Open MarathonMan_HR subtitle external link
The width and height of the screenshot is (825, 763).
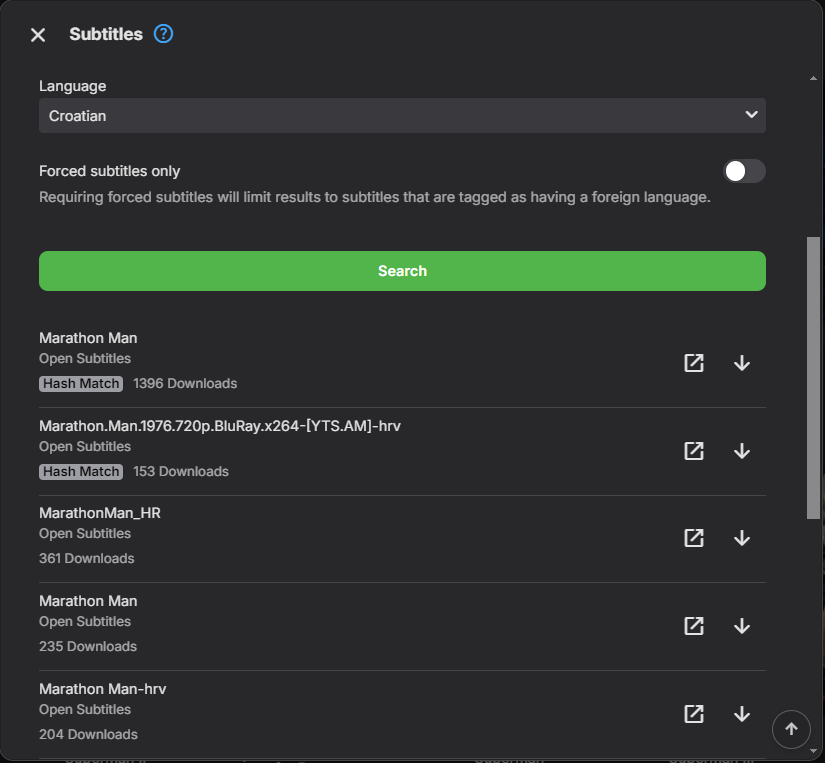pos(694,538)
